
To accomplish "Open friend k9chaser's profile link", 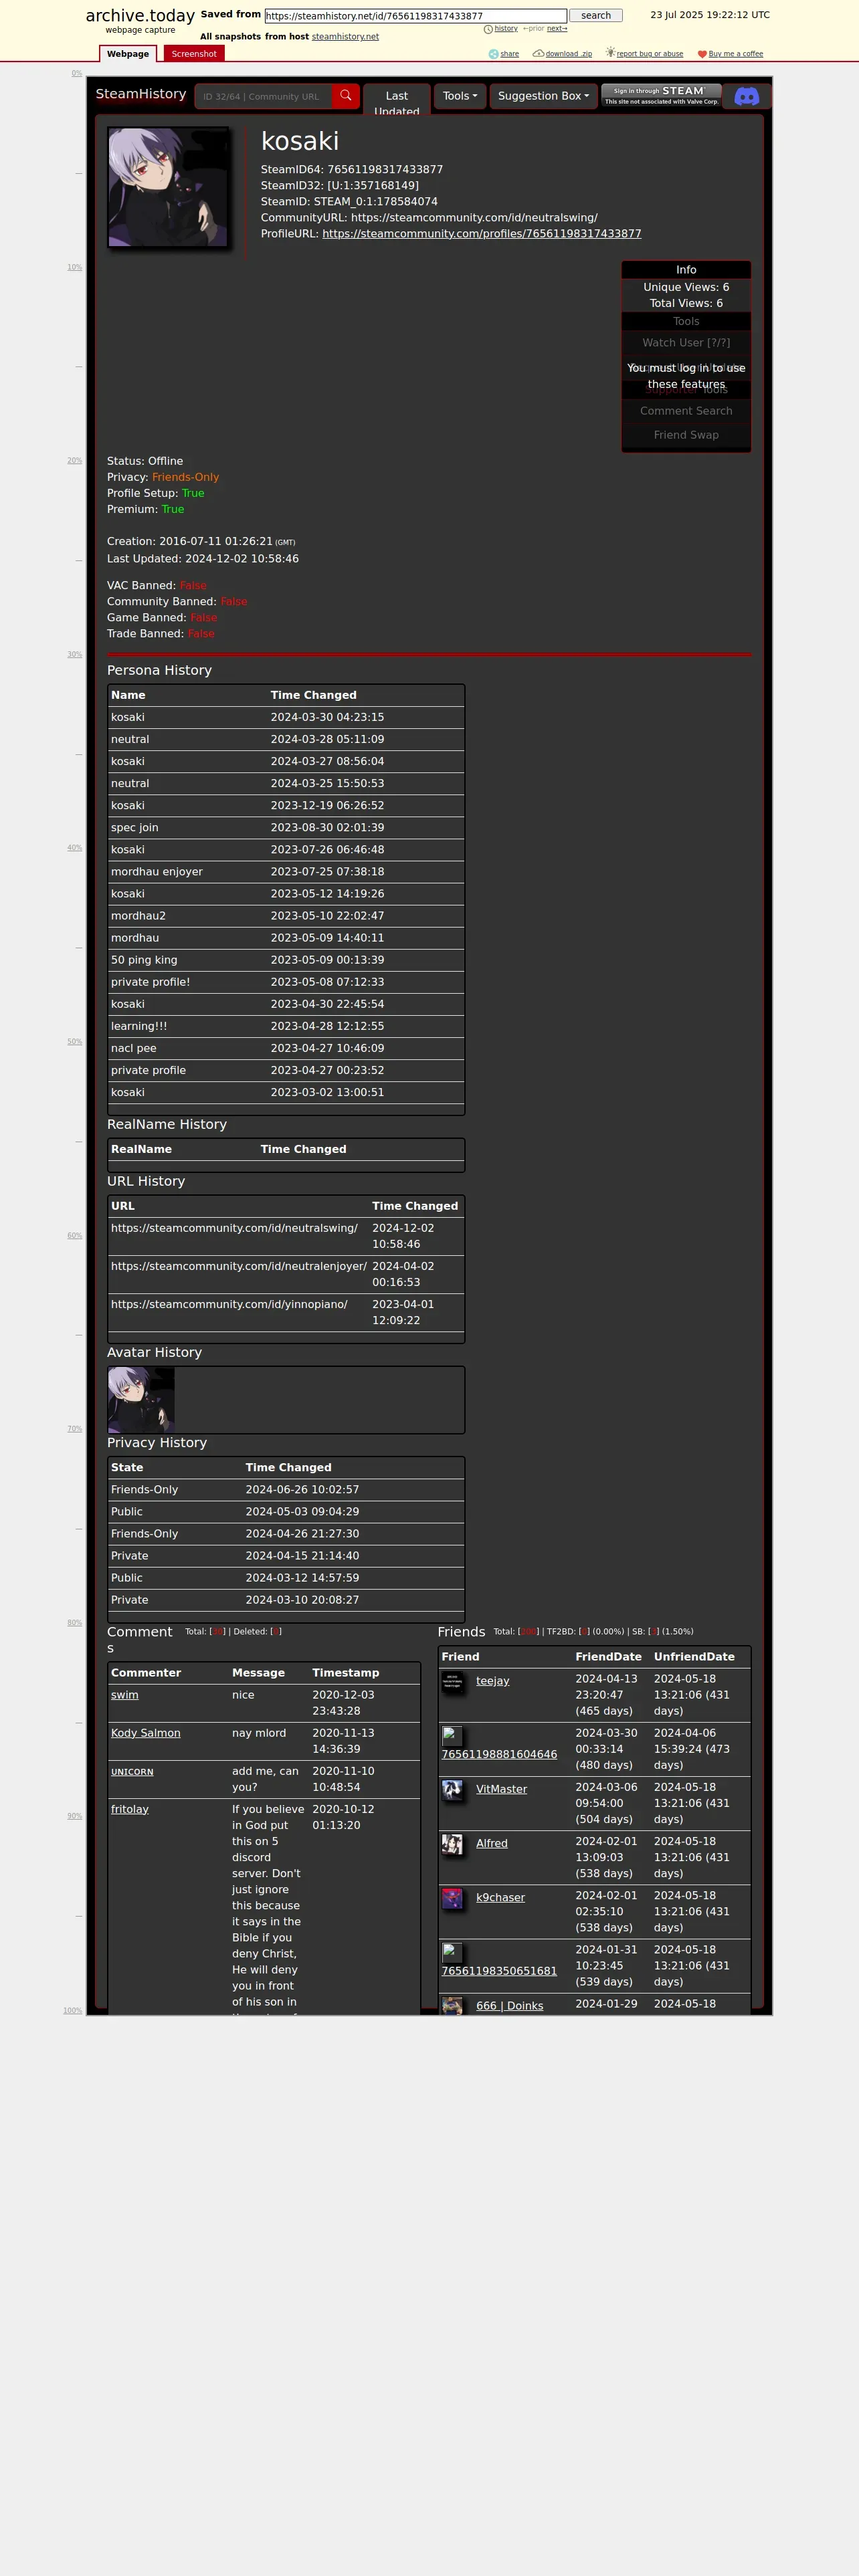I will tap(500, 1897).
